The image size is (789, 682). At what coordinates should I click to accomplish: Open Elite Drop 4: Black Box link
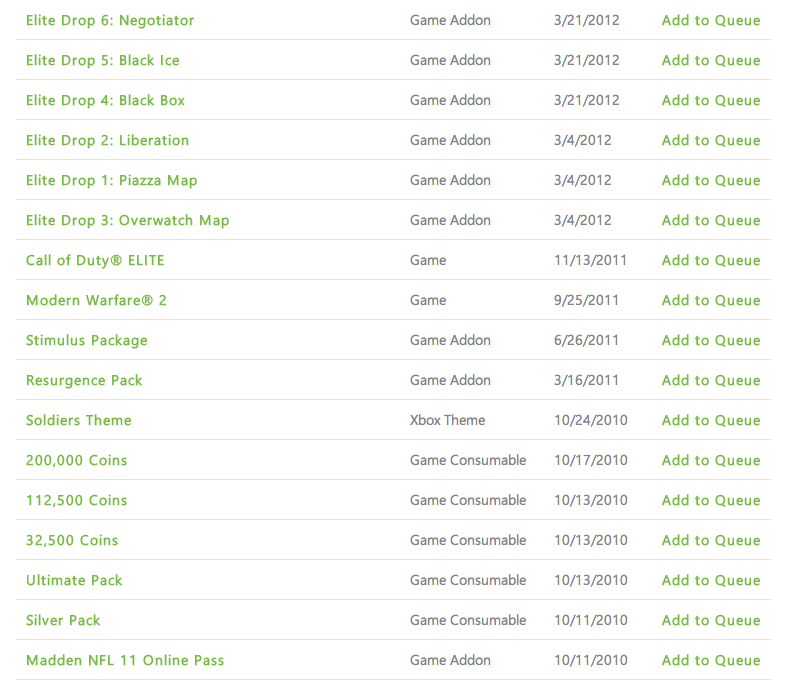pyautogui.click(x=105, y=100)
